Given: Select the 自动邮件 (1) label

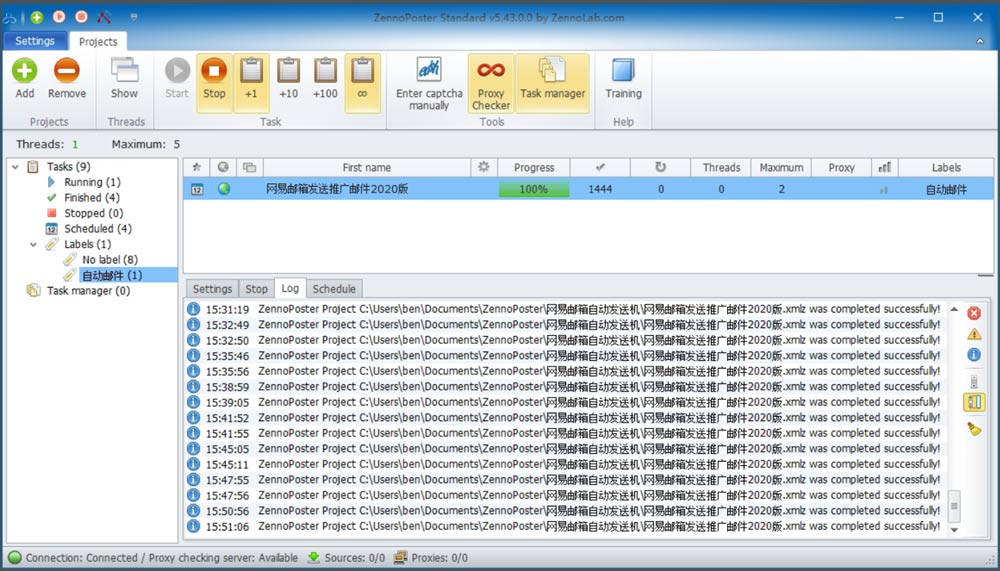Looking at the screenshot, I should click(x=112, y=276).
